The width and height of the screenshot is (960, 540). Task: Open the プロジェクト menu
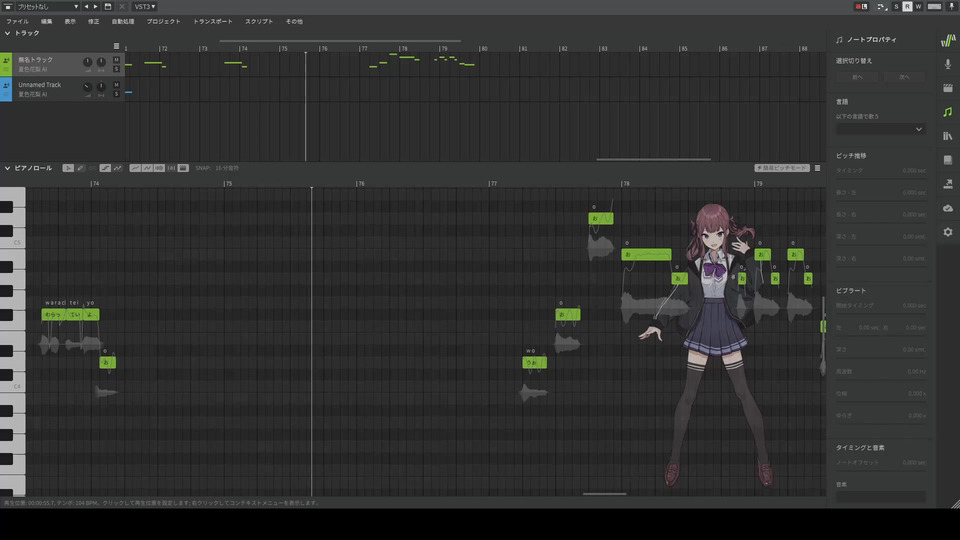(x=163, y=21)
